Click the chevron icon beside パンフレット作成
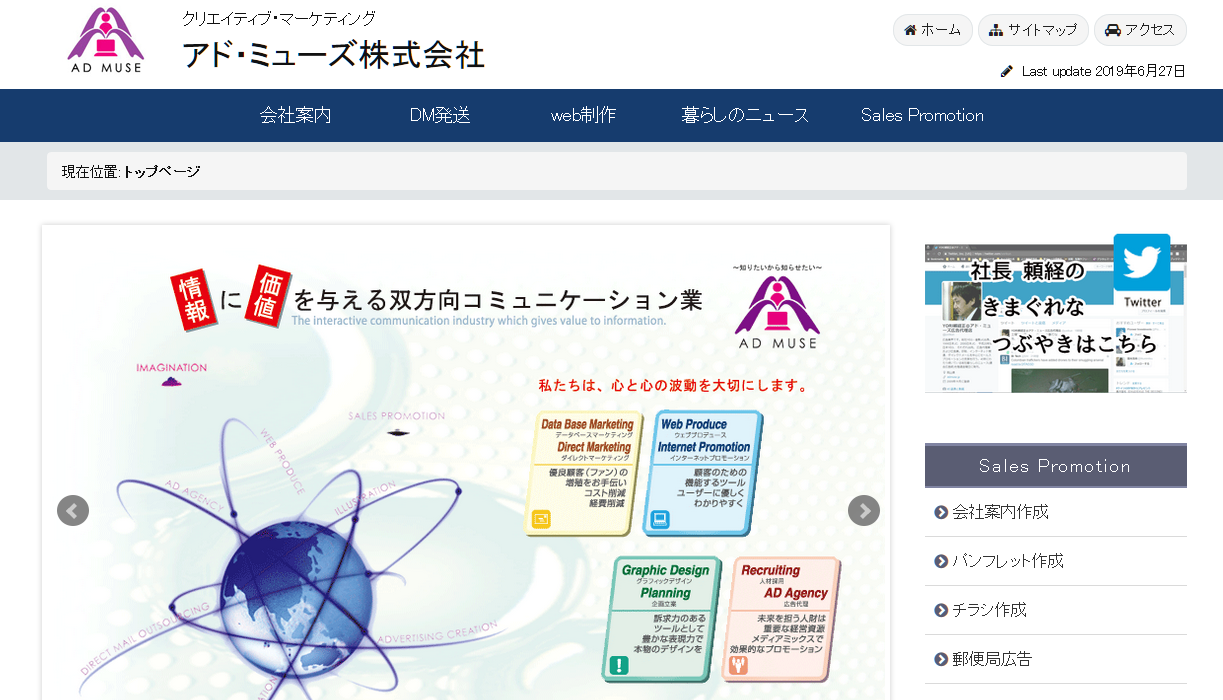 pyautogui.click(x=941, y=561)
